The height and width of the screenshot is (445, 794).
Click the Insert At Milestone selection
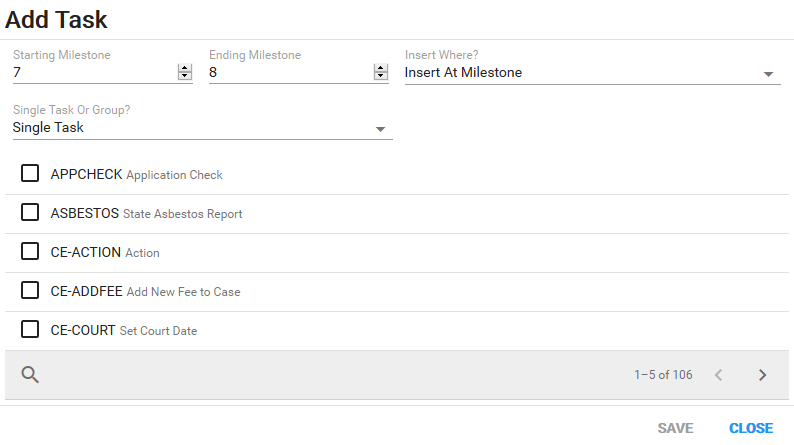(463, 72)
